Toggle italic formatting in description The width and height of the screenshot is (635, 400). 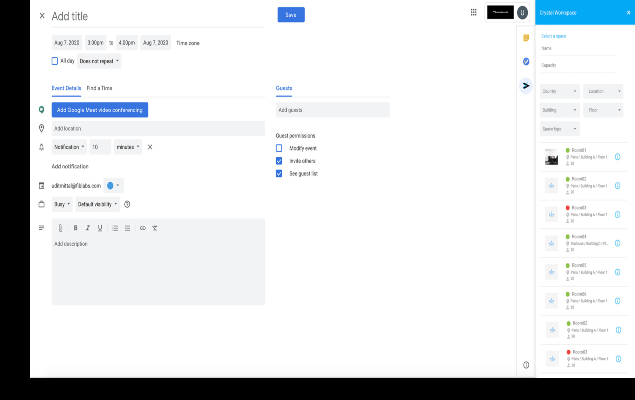click(87, 228)
